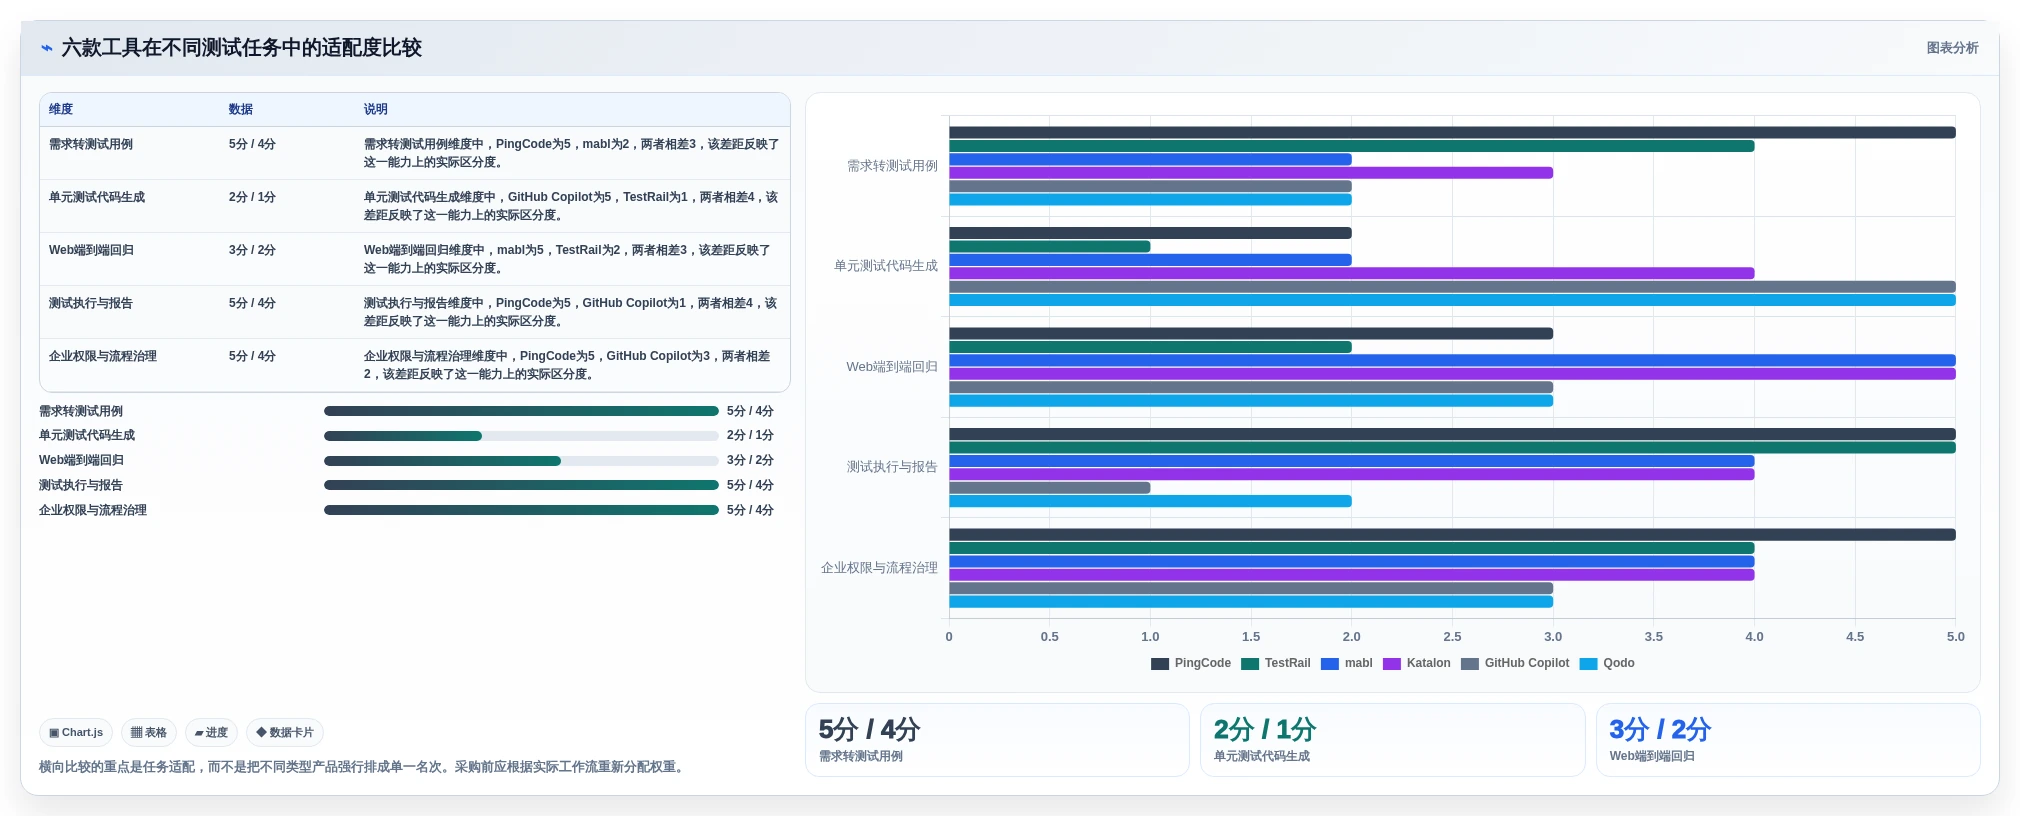
Task: Click the description mentioning PingCode为5，mabl为2
Action: click(x=572, y=153)
